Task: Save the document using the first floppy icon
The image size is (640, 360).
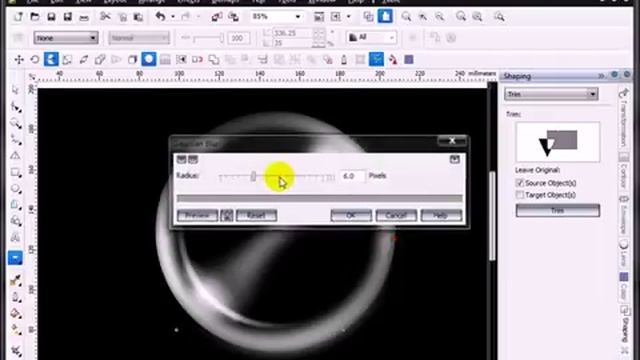Action: click(x=51, y=17)
